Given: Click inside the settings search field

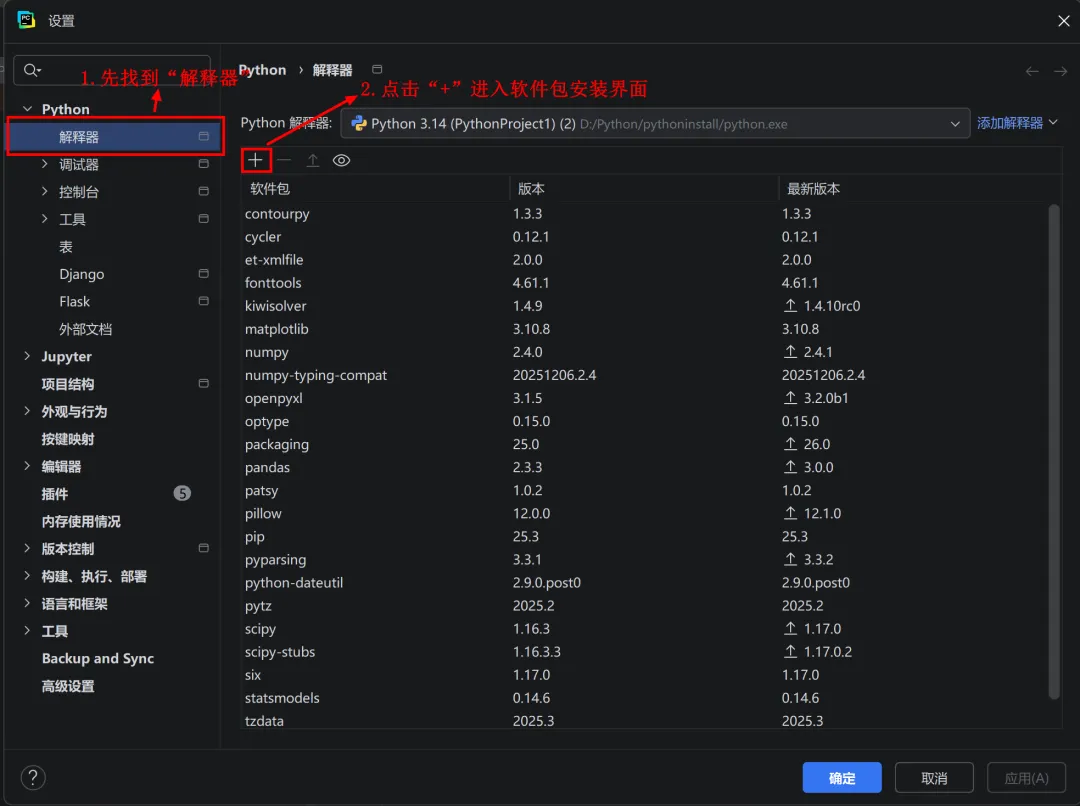Looking at the screenshot, I should pos(112,70).
